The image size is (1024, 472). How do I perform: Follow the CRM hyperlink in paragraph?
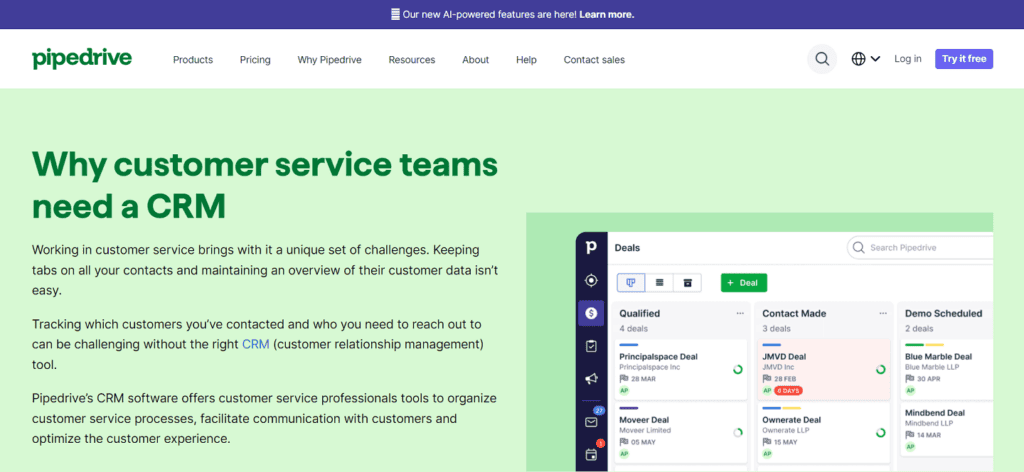255,343
